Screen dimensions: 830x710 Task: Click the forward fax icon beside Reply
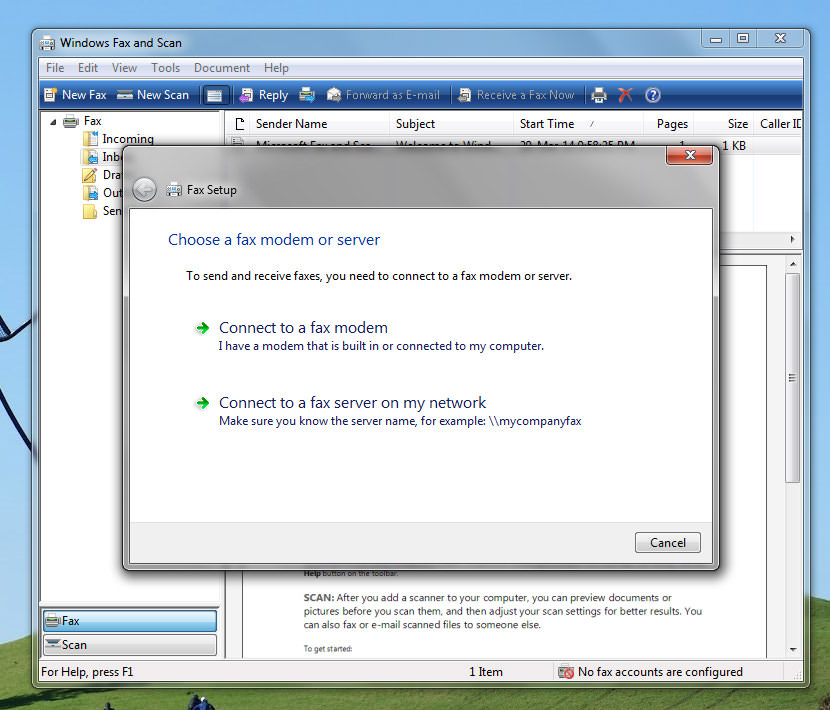307,95
